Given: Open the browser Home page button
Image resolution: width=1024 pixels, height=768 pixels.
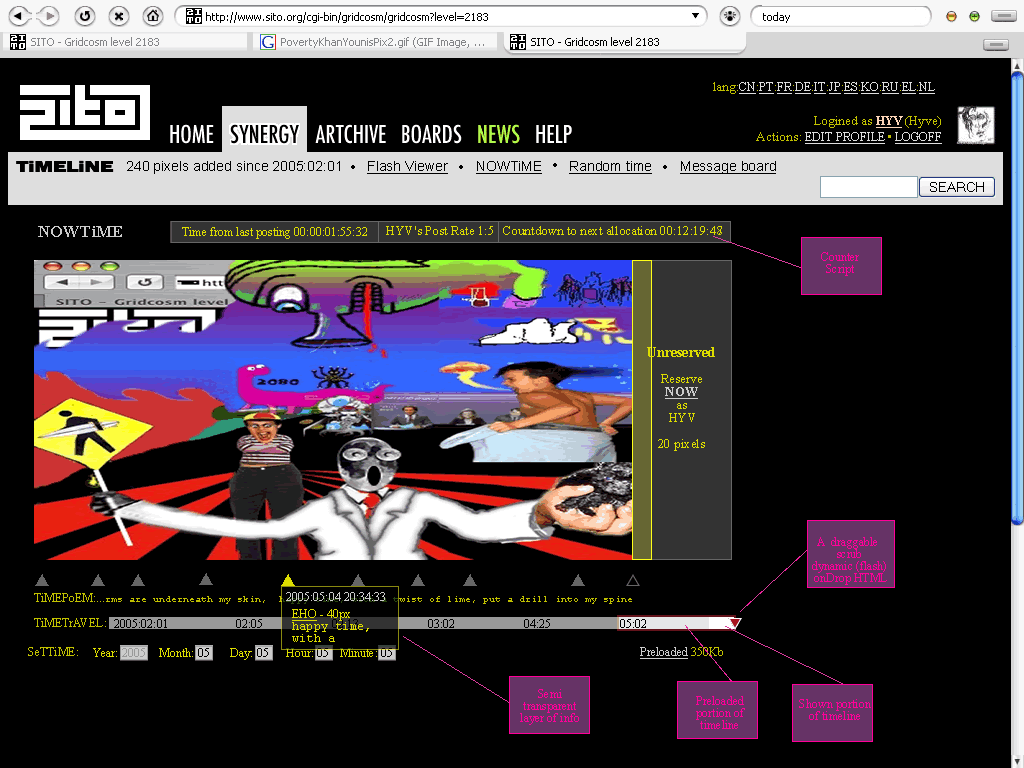Looking at the screenshot, I should (153, 16).
